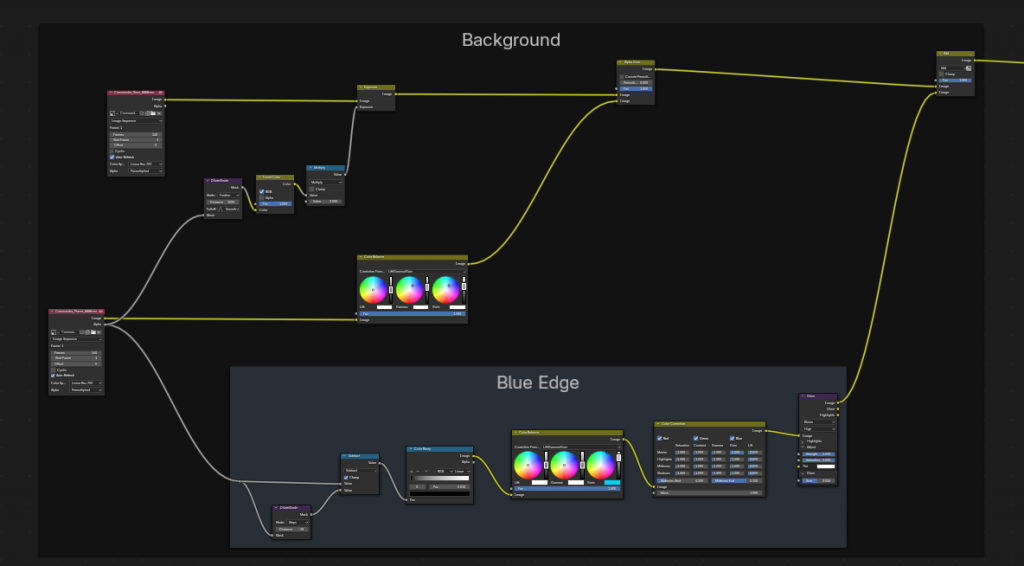This screenshot has height=566, width=1024.
Task: Toggle the Red channel checkbox in Color Correction
Action: pos(659,437)
